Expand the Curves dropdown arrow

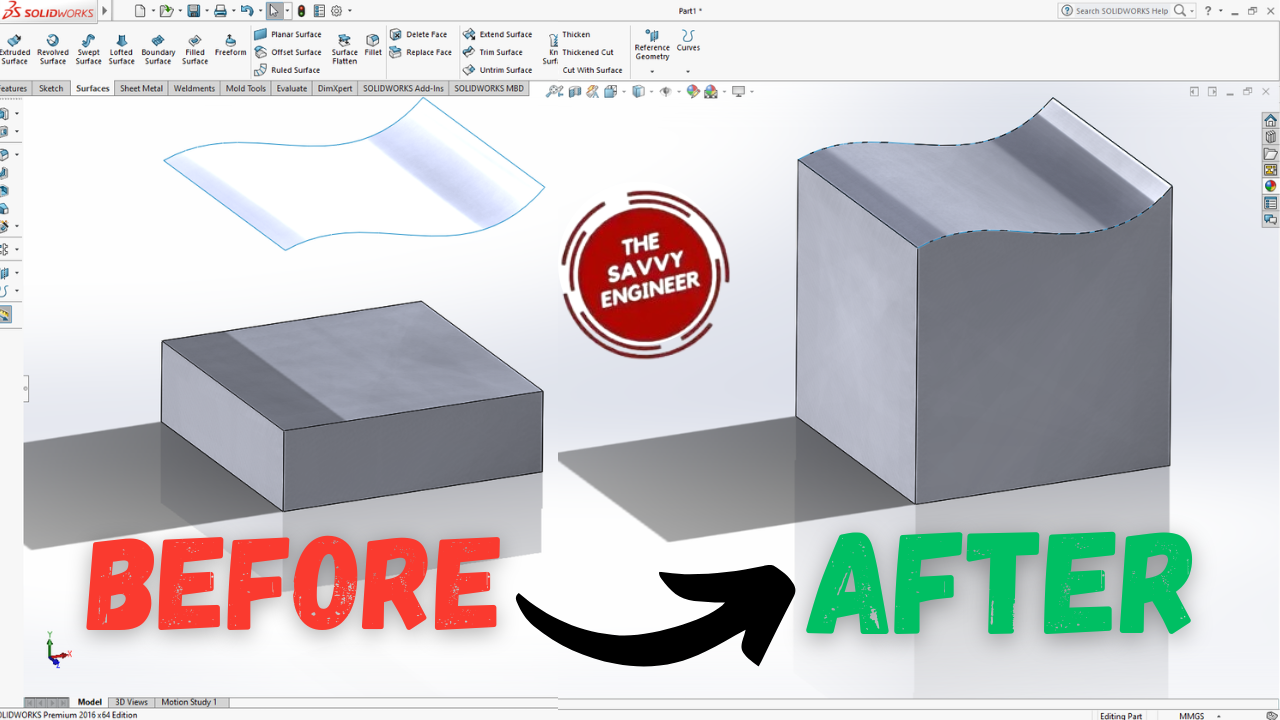(x=688, y=71)
